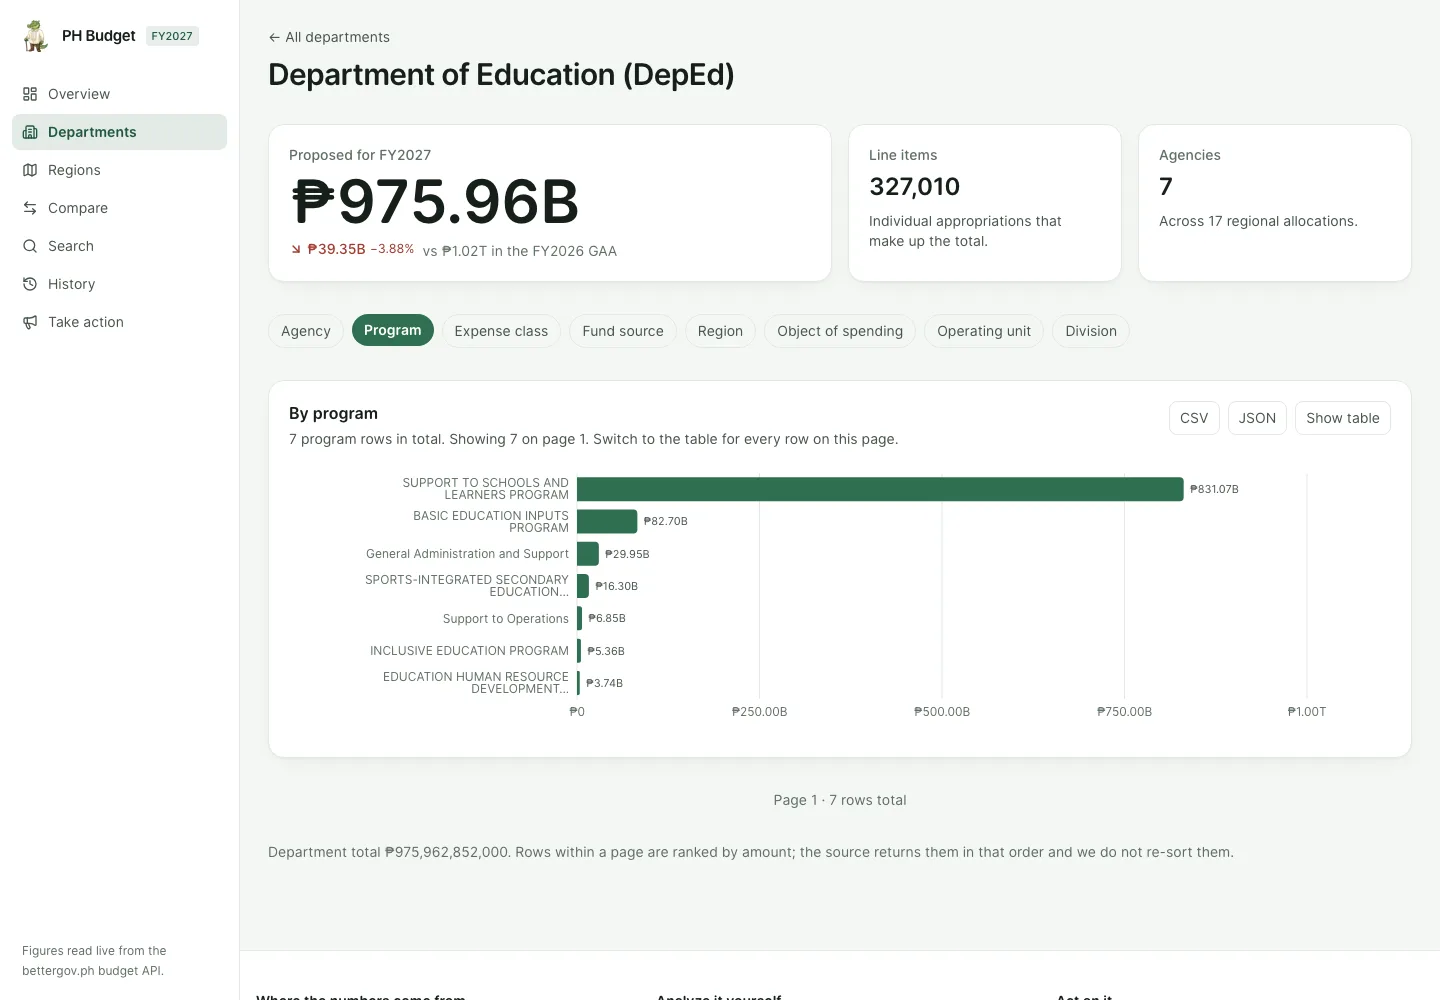Click the ₱5.36B bar value label

(606, 651)
